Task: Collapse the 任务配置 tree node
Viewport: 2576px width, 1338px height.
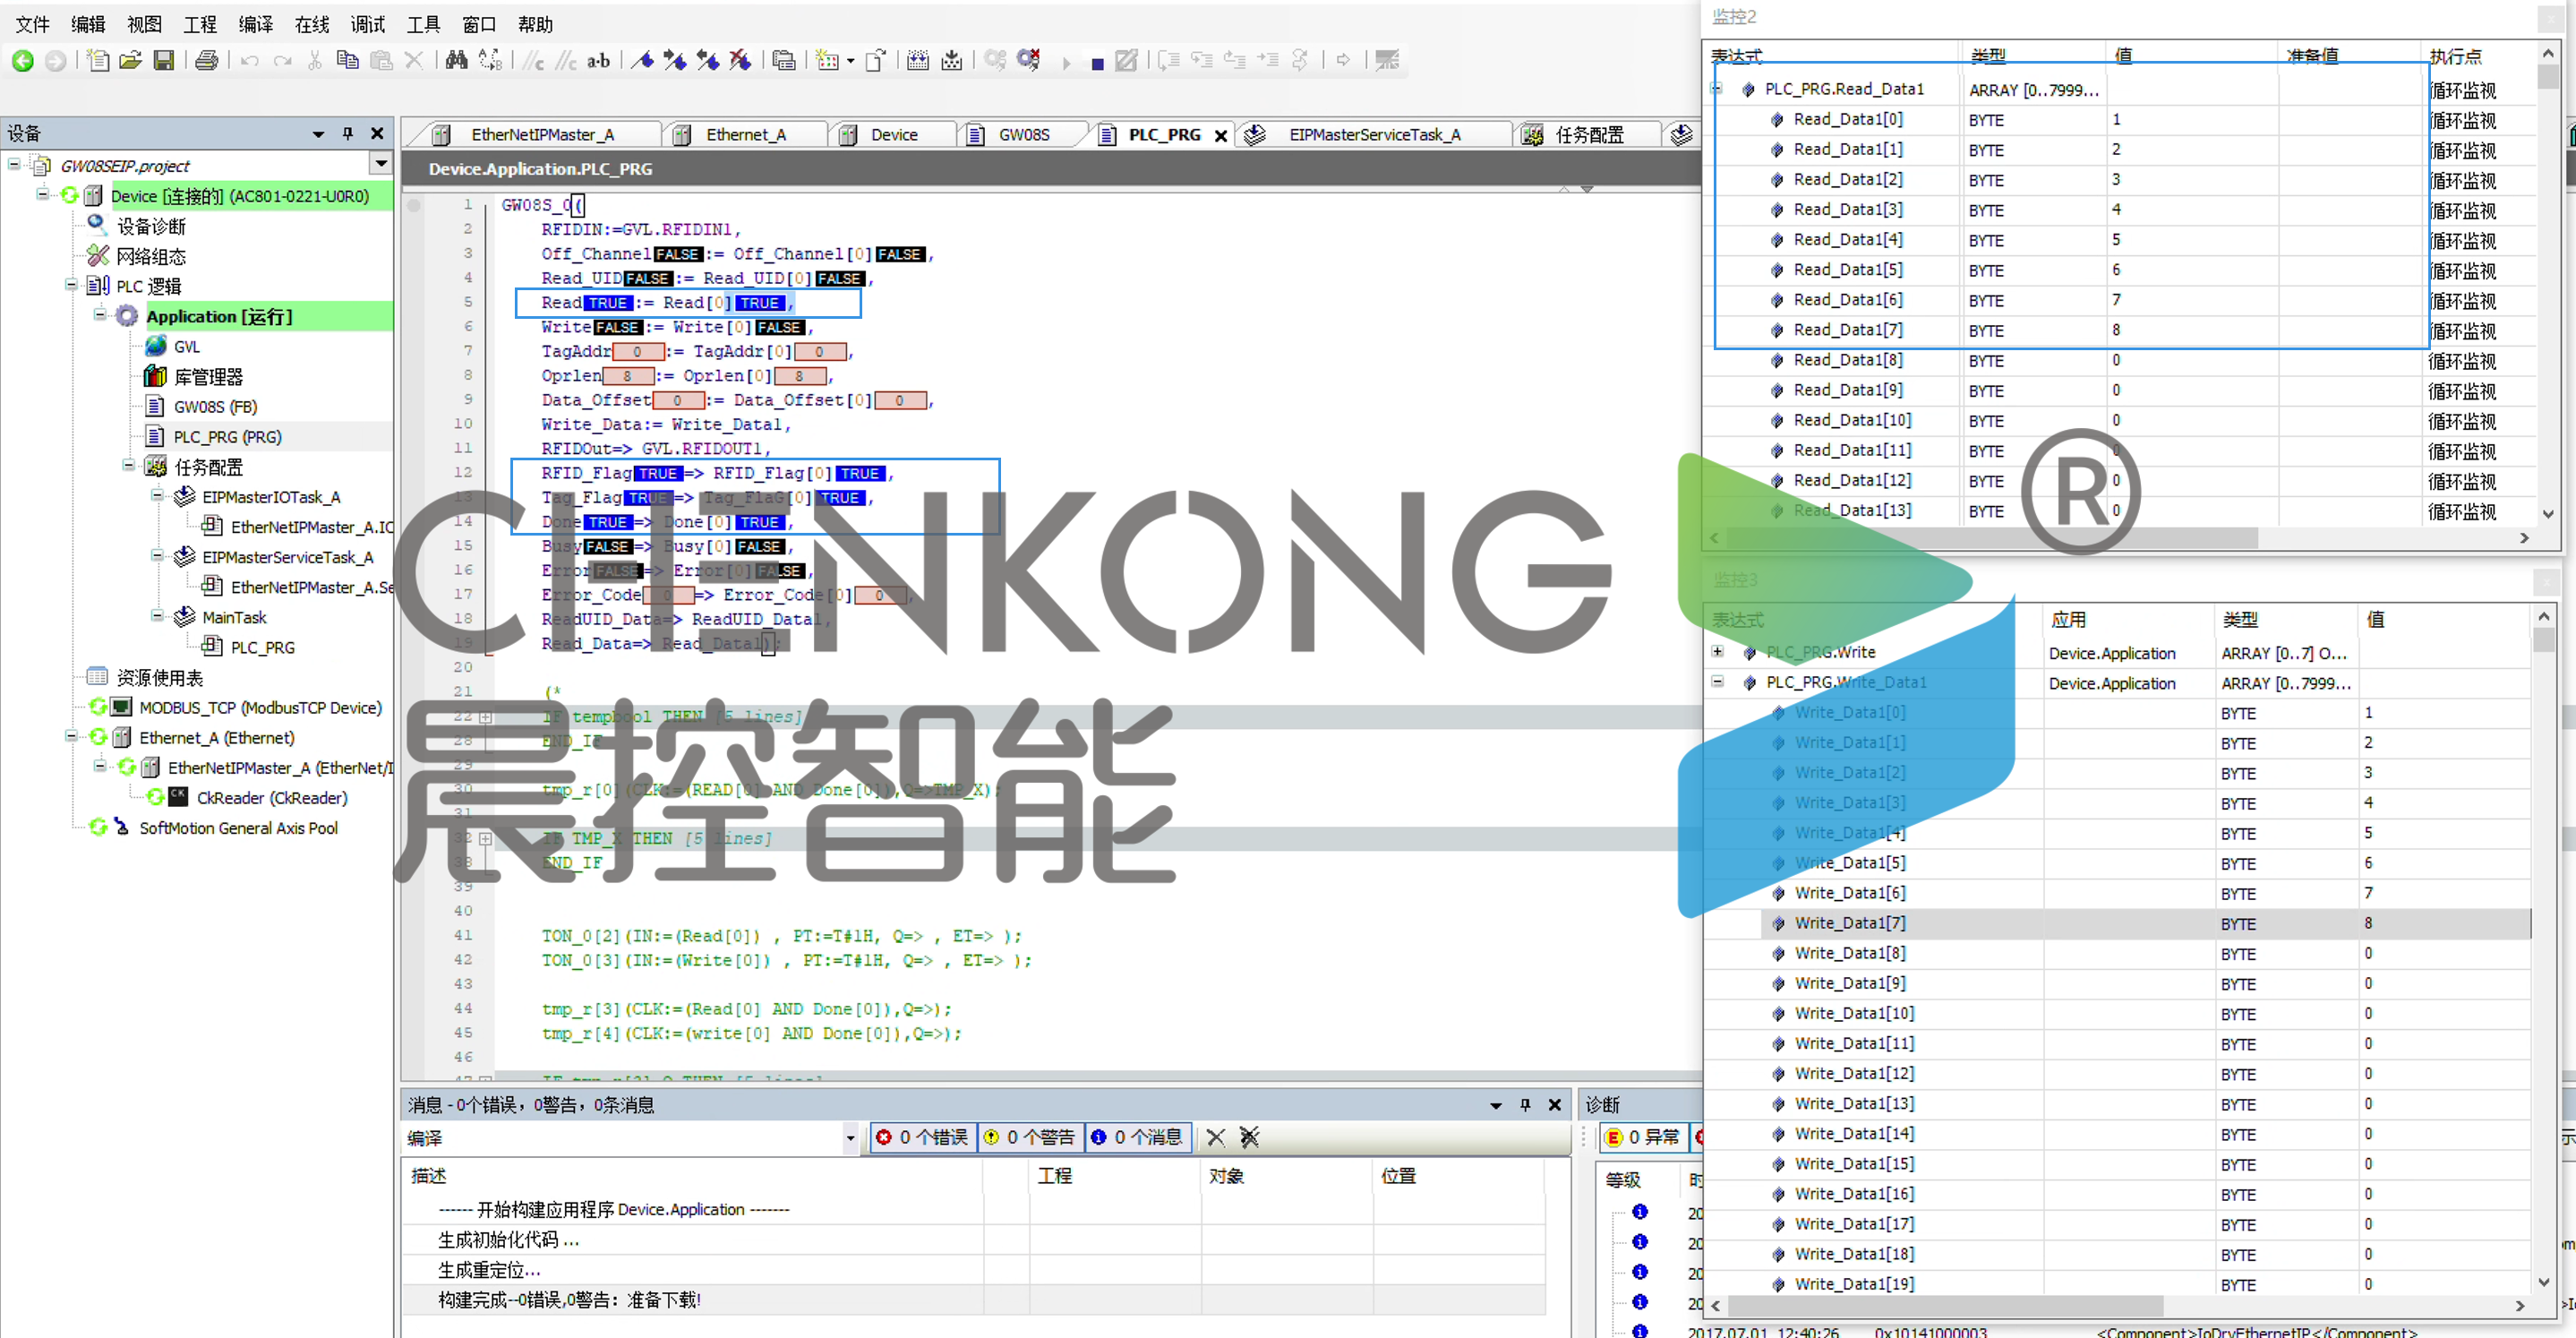Action: tap(128, 465)
